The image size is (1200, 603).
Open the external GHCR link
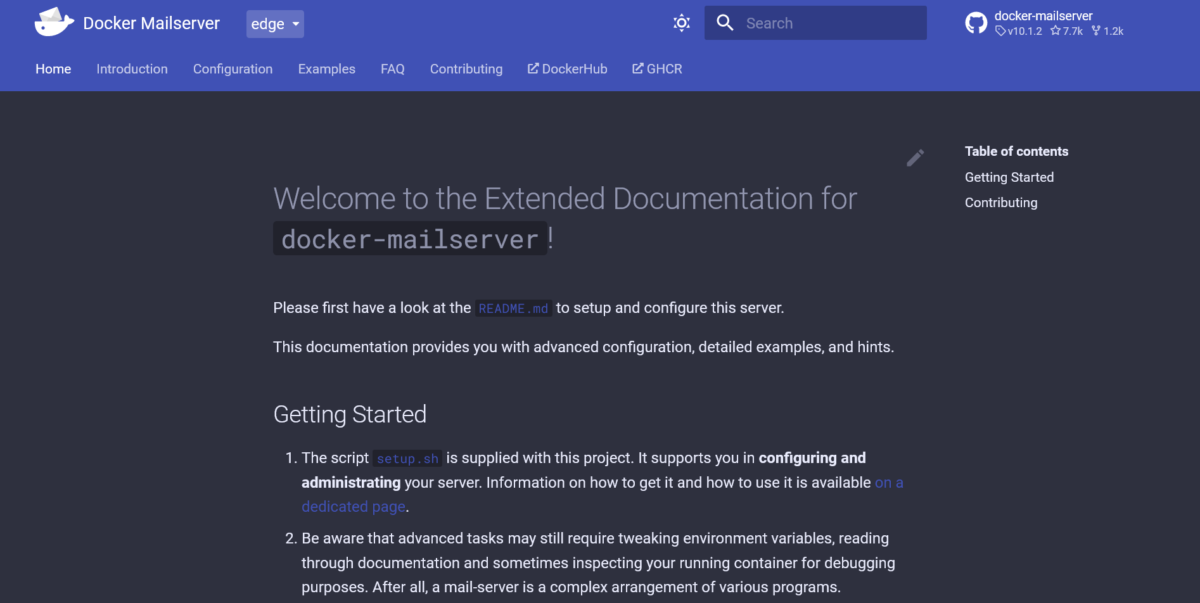coord(657,69)
